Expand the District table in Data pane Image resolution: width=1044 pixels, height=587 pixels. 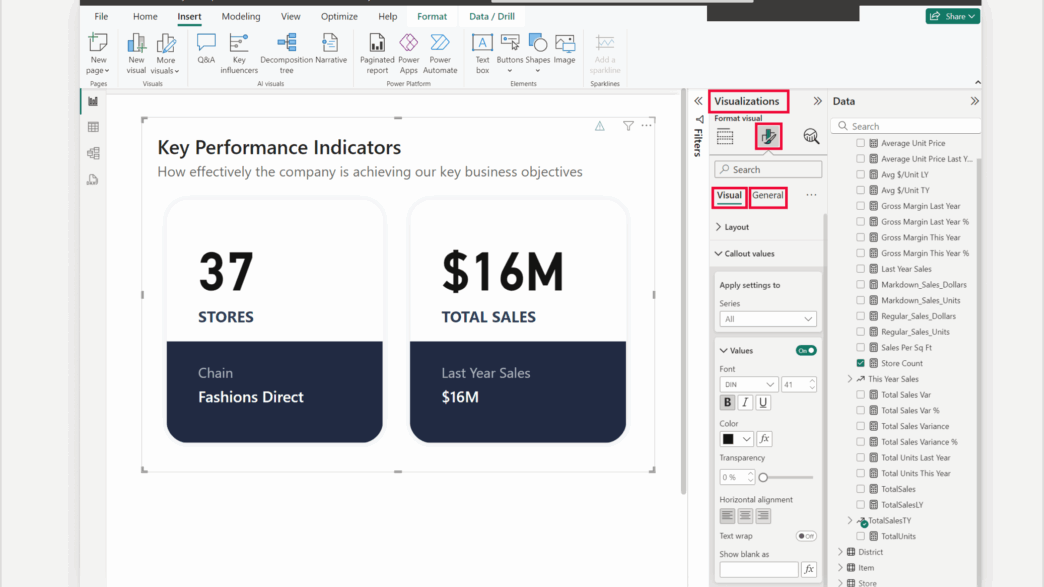pos(841,552)
